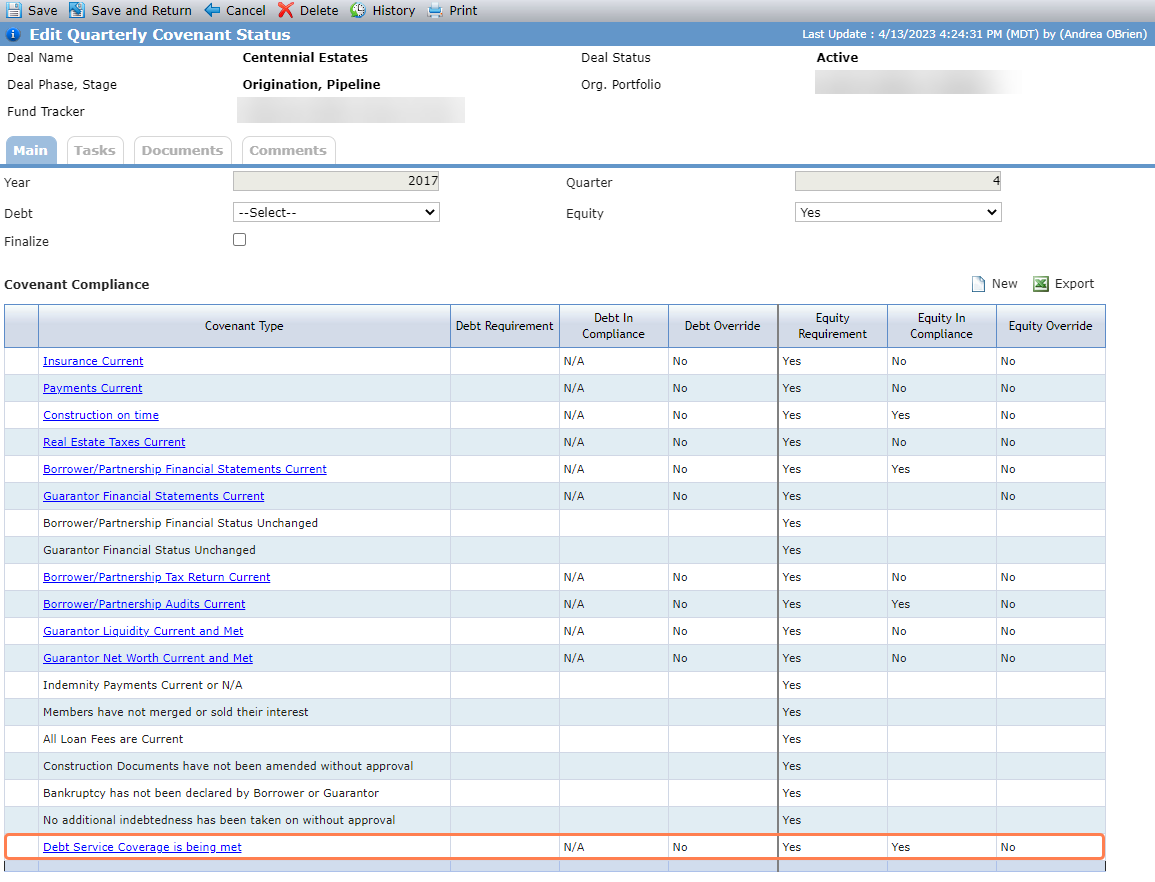Click 'Guarantor Financial Status Unchanged' row text
This screenshot has width=1155, height=882.
click(x=150, y=550)
